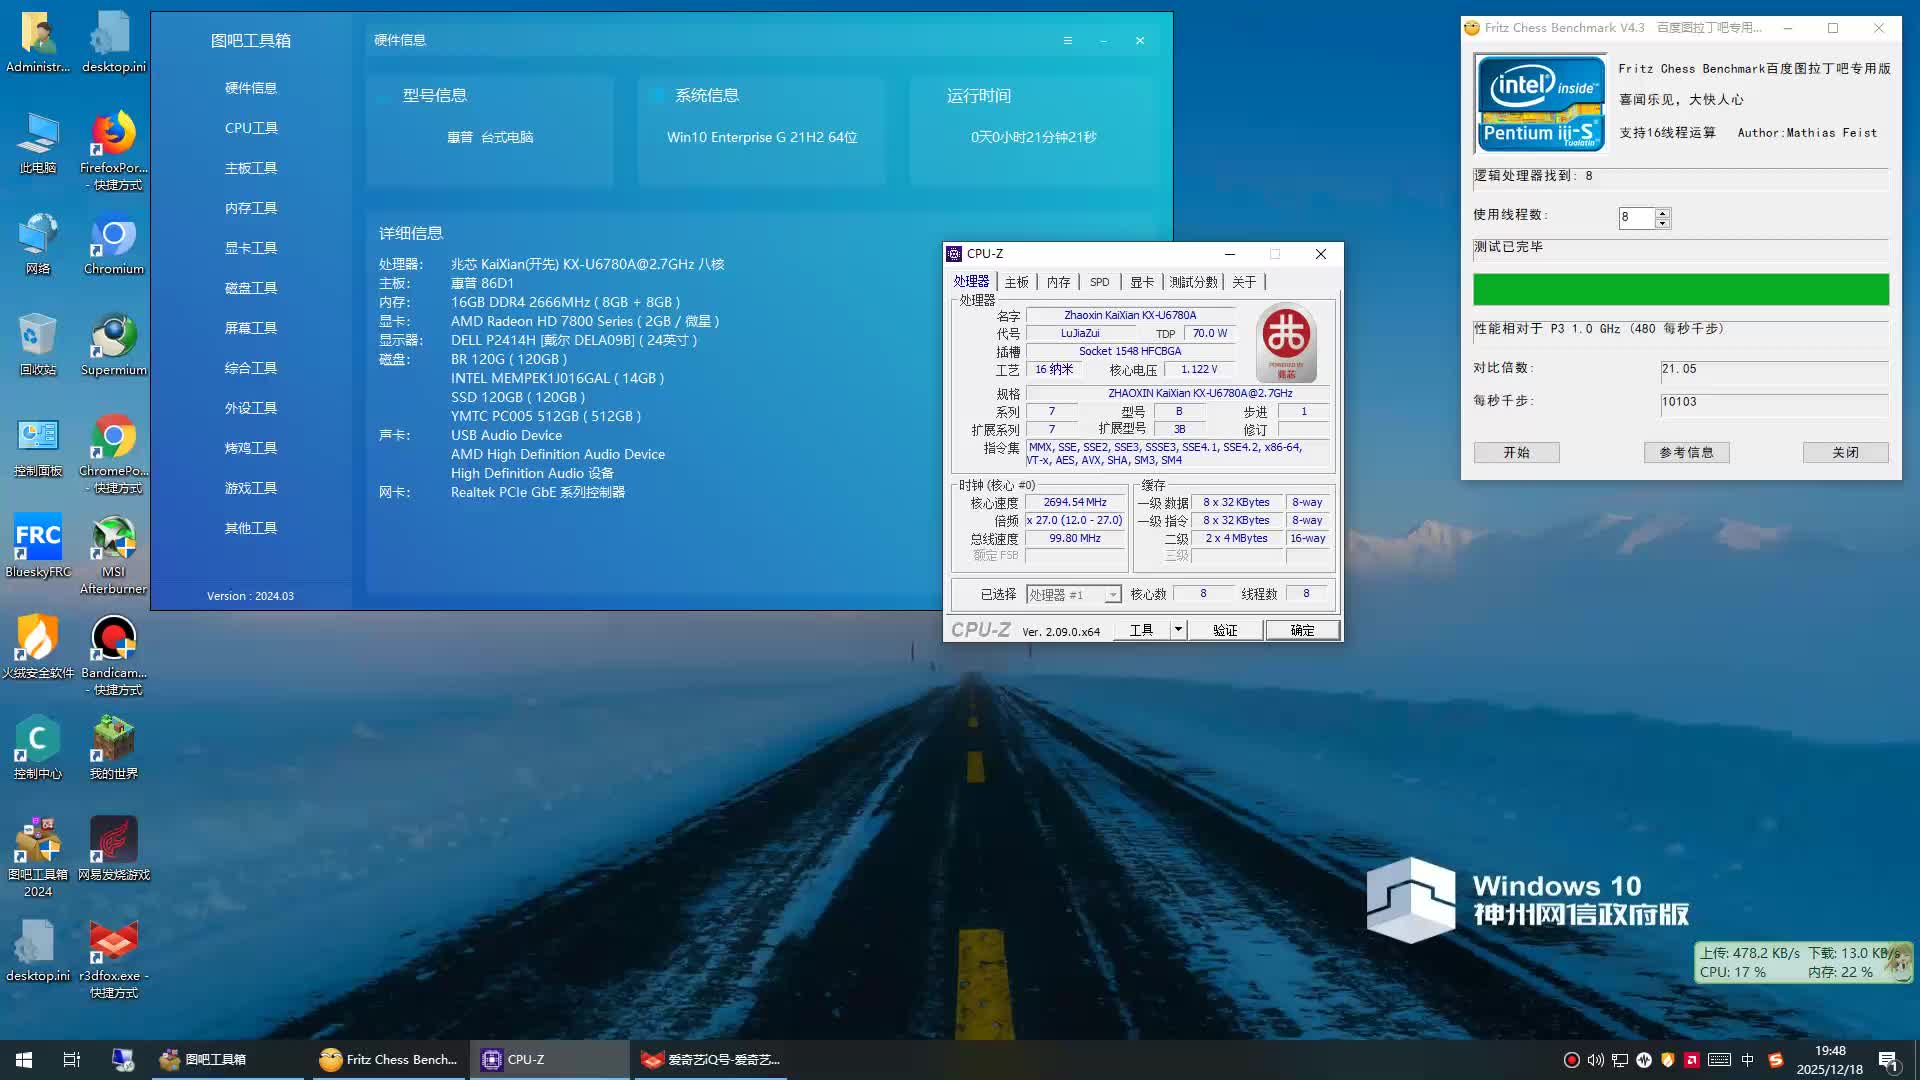
Task: Click CPU-Z 工具 button
Action: click(1142, 630)
